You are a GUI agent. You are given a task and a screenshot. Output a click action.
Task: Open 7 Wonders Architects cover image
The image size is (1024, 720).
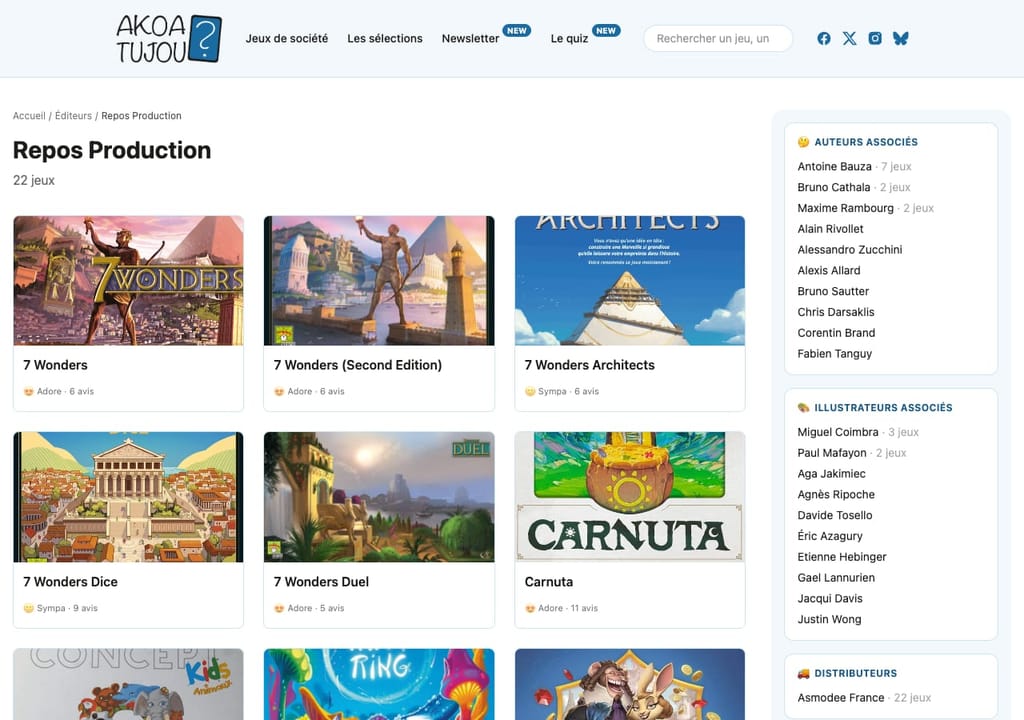(630, 280)
